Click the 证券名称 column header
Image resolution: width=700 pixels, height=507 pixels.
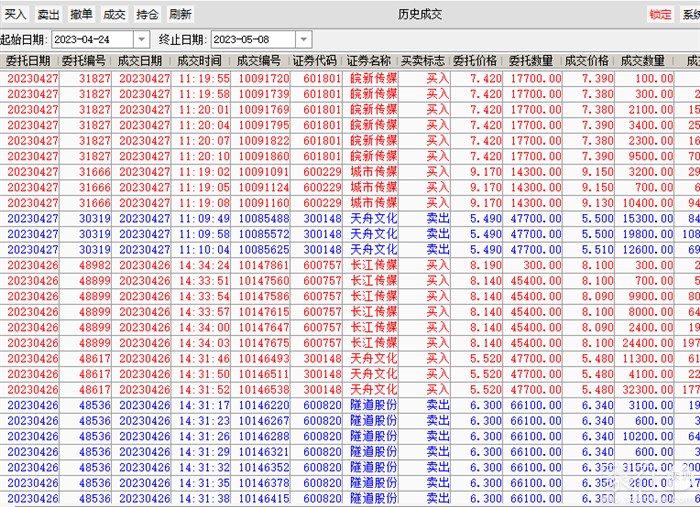coord(371,61)
